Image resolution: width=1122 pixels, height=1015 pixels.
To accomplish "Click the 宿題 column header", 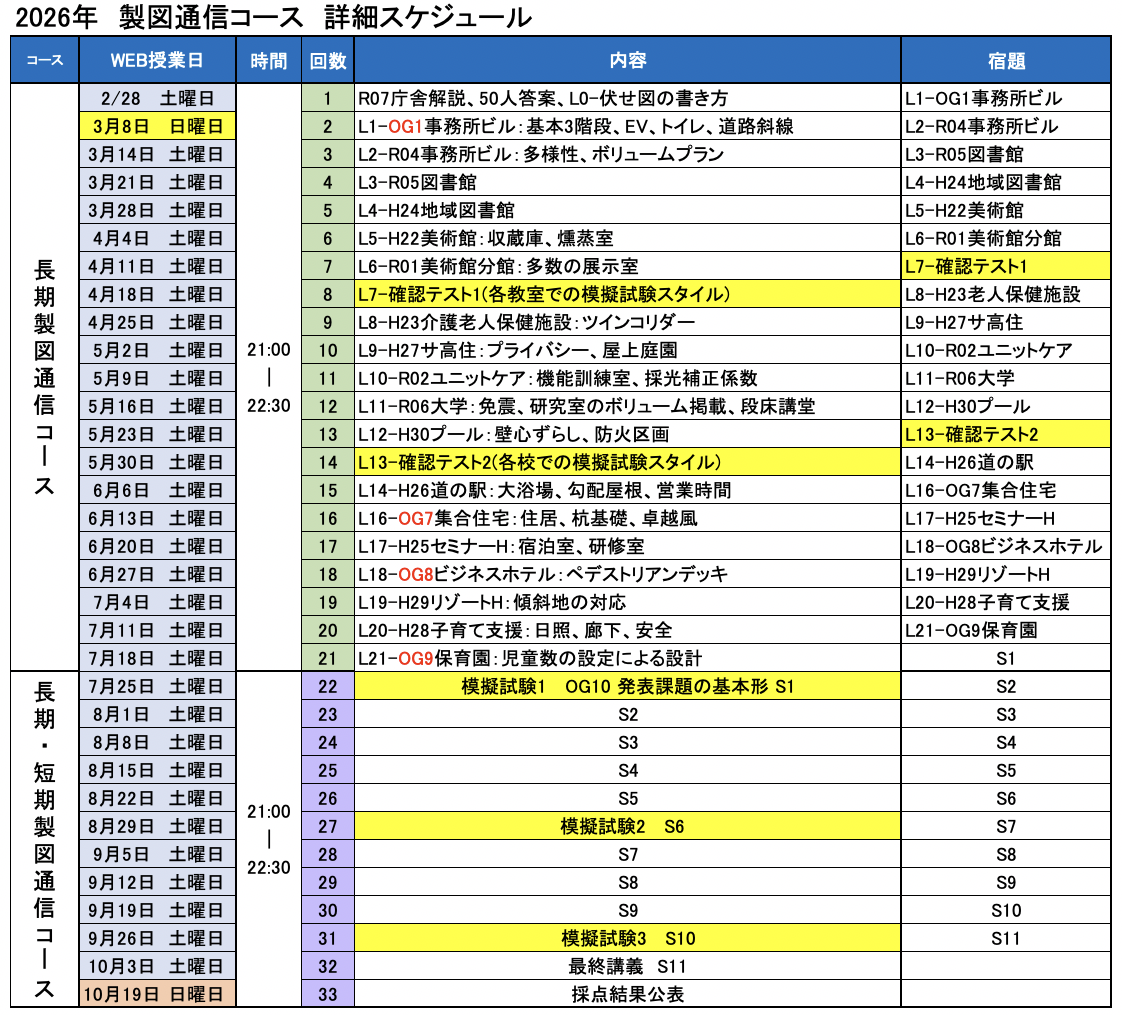I will [x=1005, y=61].
